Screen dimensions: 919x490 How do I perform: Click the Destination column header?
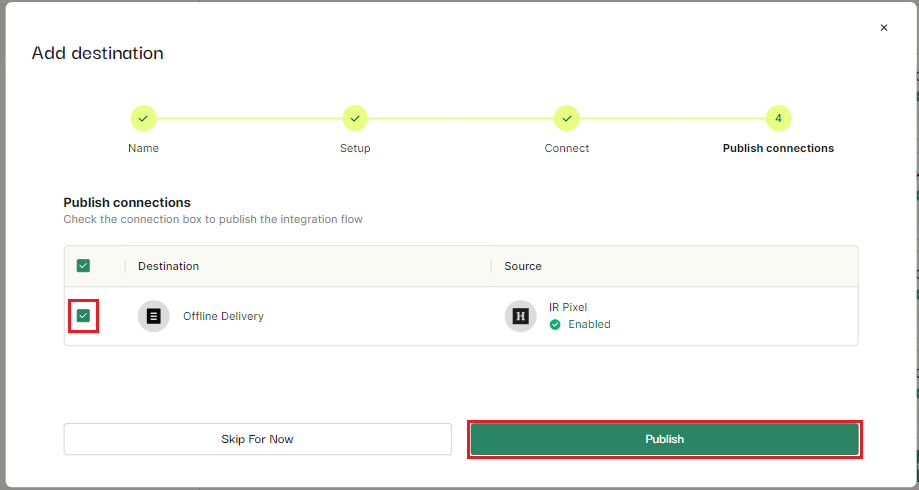(x=168, y=266)
